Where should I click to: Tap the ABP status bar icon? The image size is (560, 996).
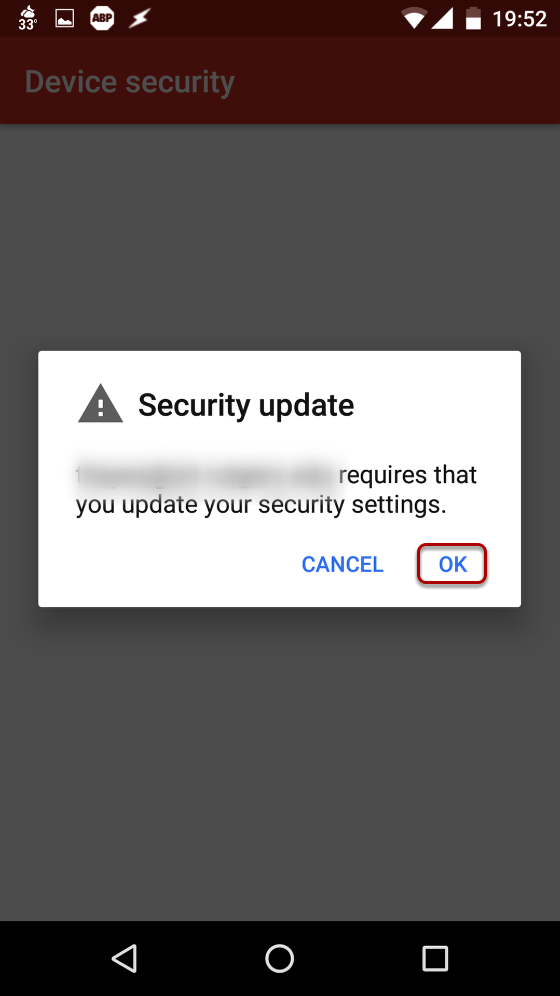click(x=102, y=18)
